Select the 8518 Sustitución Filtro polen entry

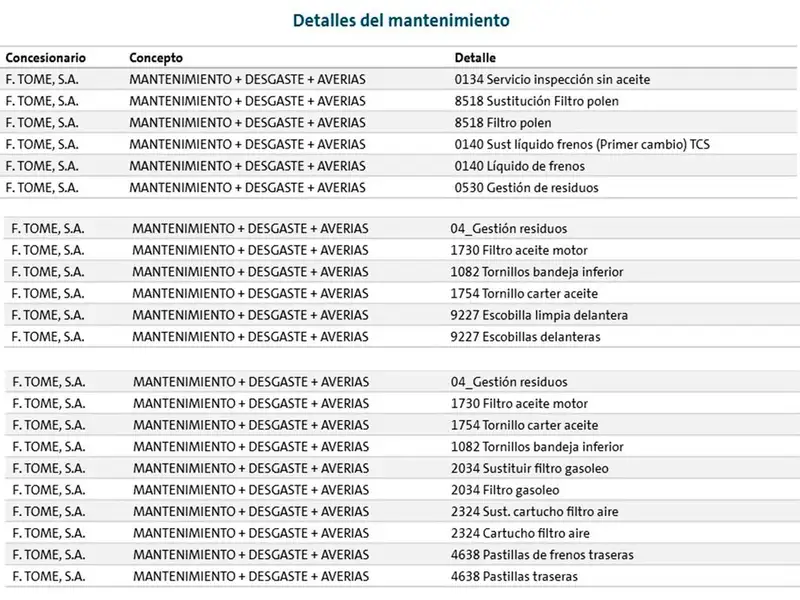coord(536,101)
